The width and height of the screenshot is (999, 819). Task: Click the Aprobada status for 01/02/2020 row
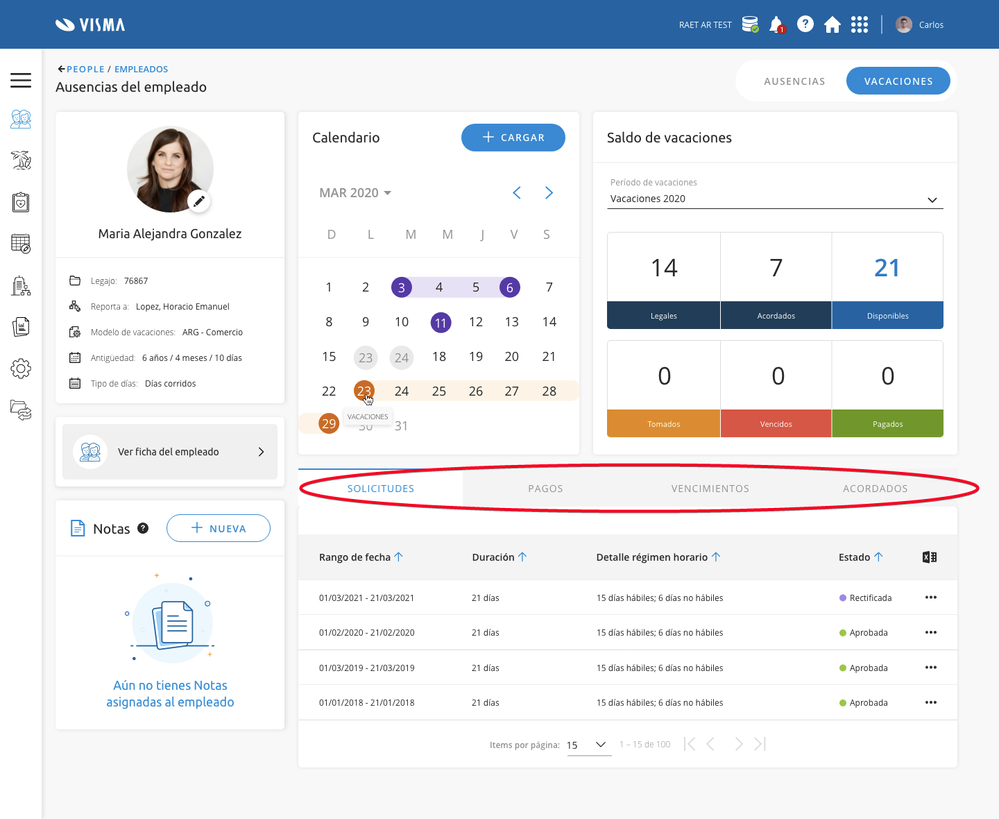[863, 633]
